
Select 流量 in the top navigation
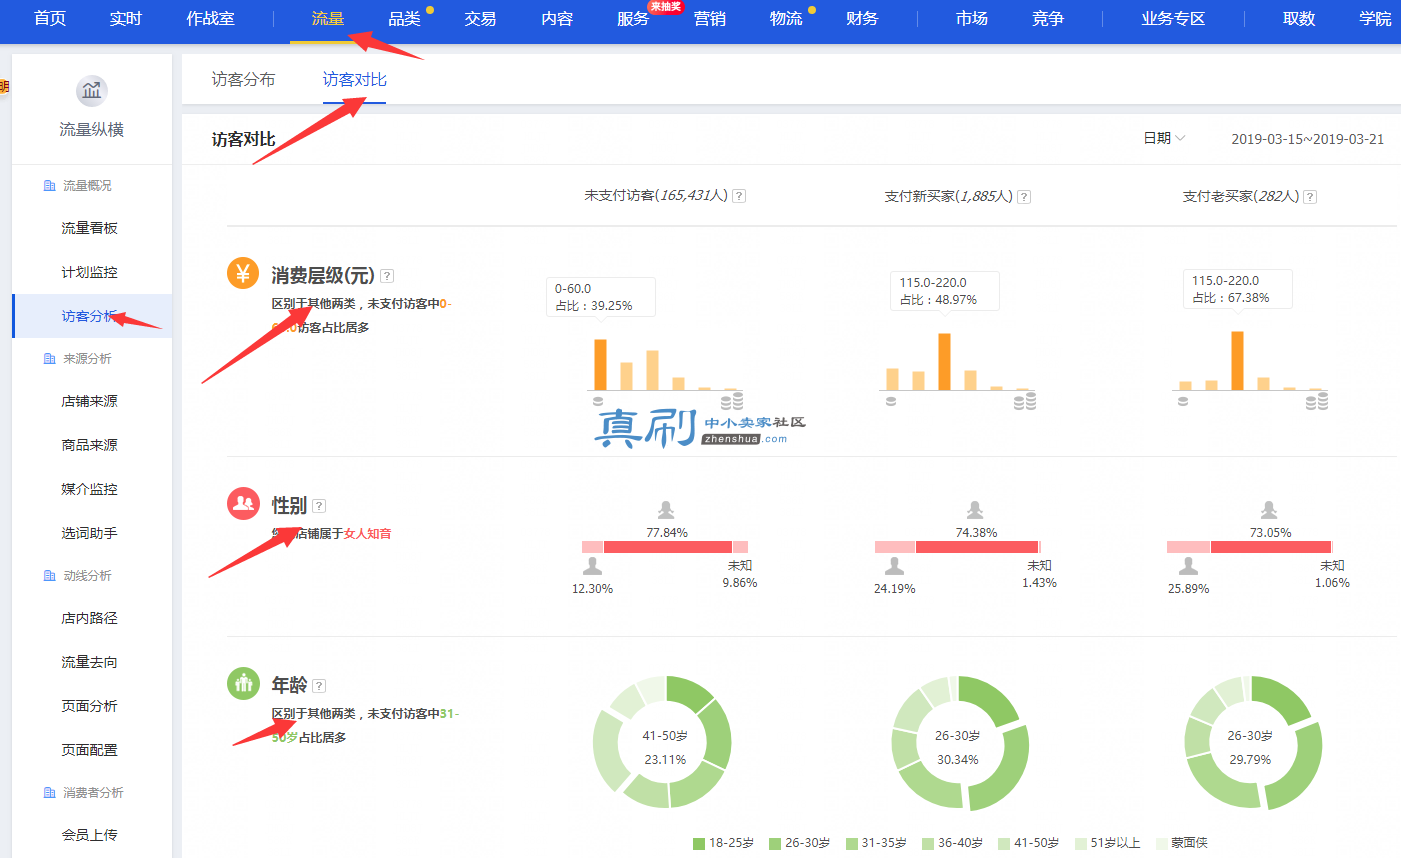pos(328,19)
